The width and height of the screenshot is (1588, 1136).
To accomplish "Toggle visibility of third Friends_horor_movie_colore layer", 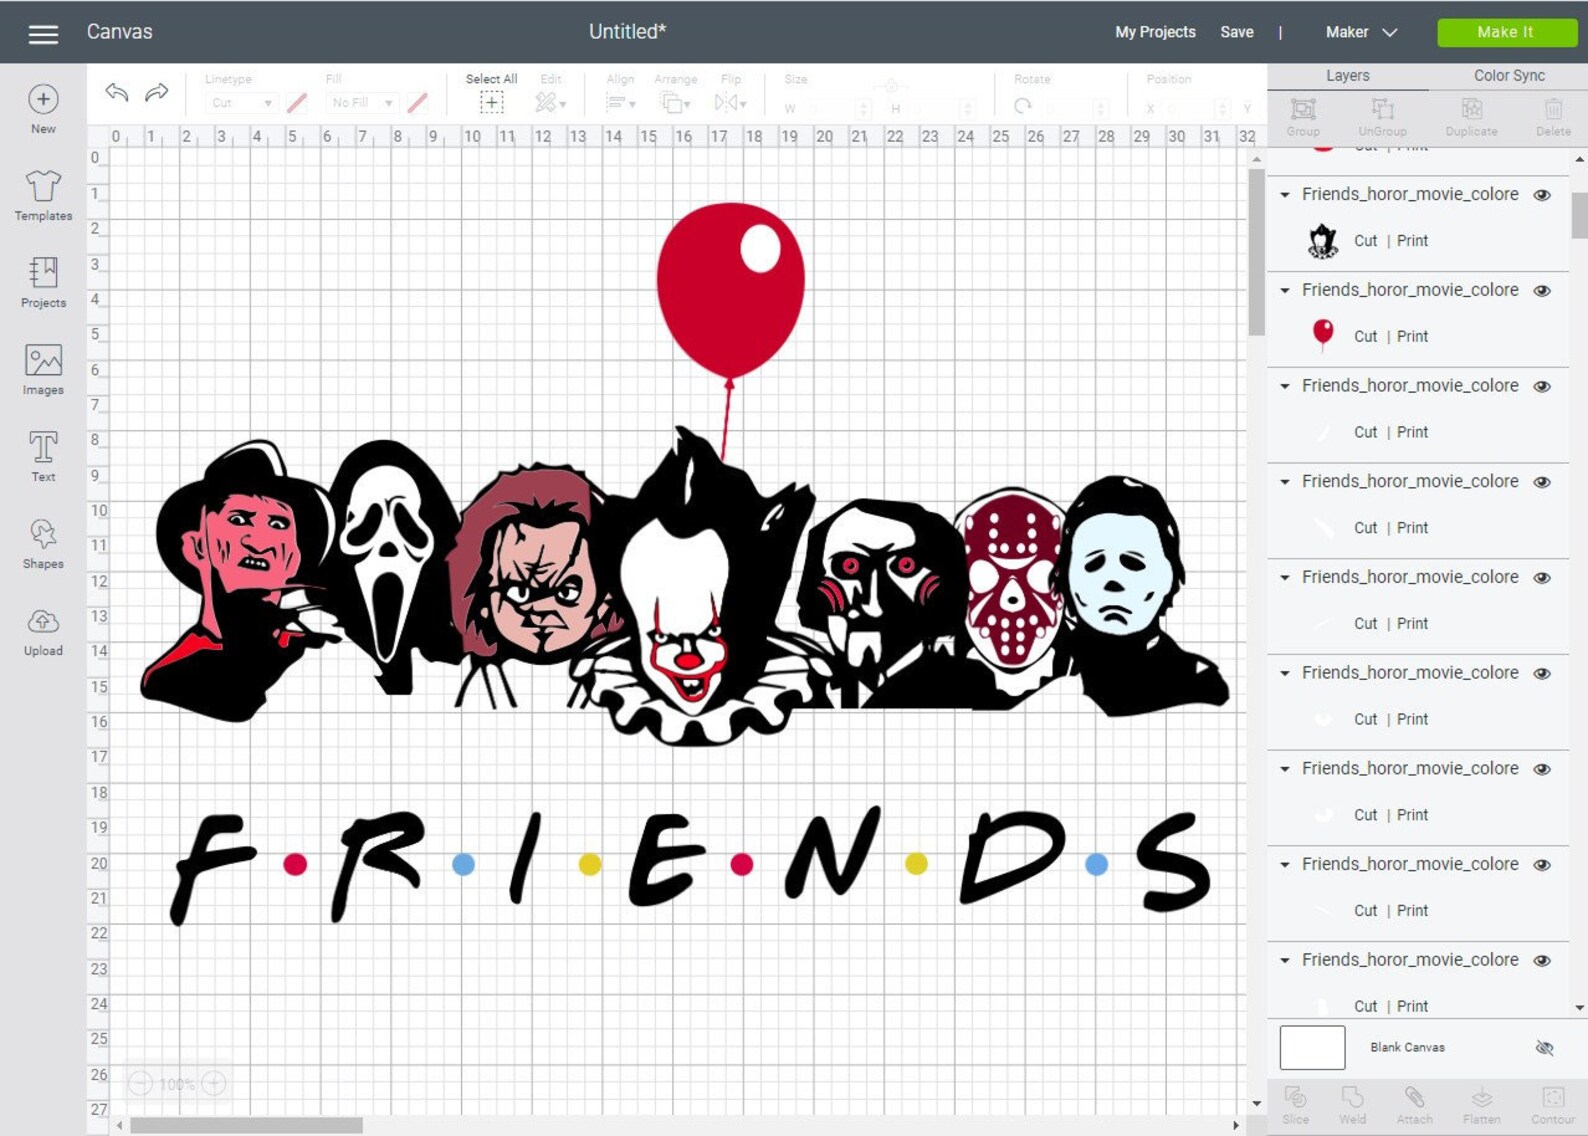I will coord(1542,387).
